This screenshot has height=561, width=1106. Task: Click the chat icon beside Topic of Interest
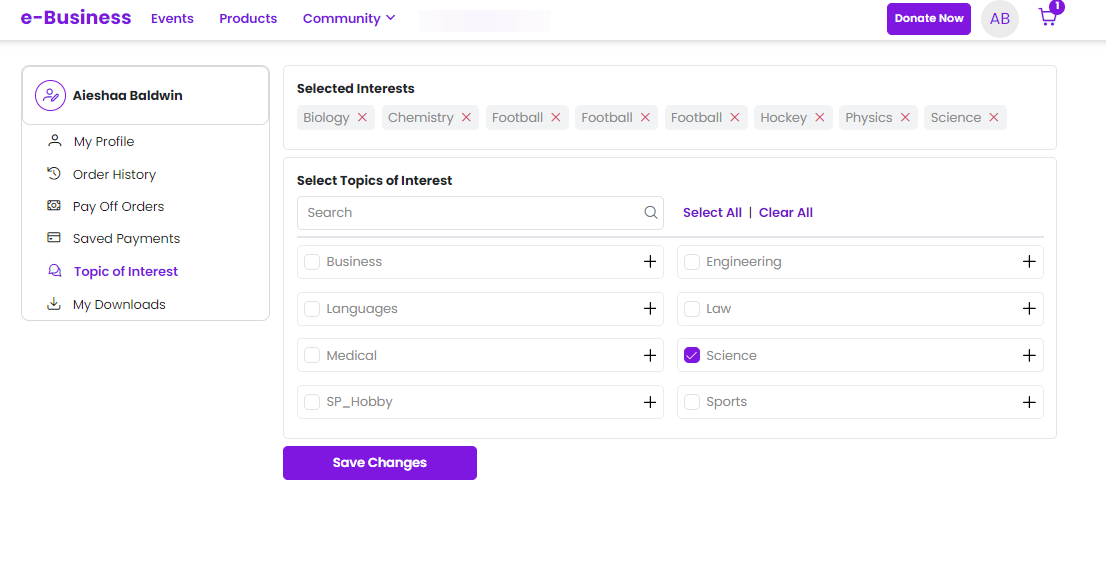pyautogui.click(x=54, y=271)
